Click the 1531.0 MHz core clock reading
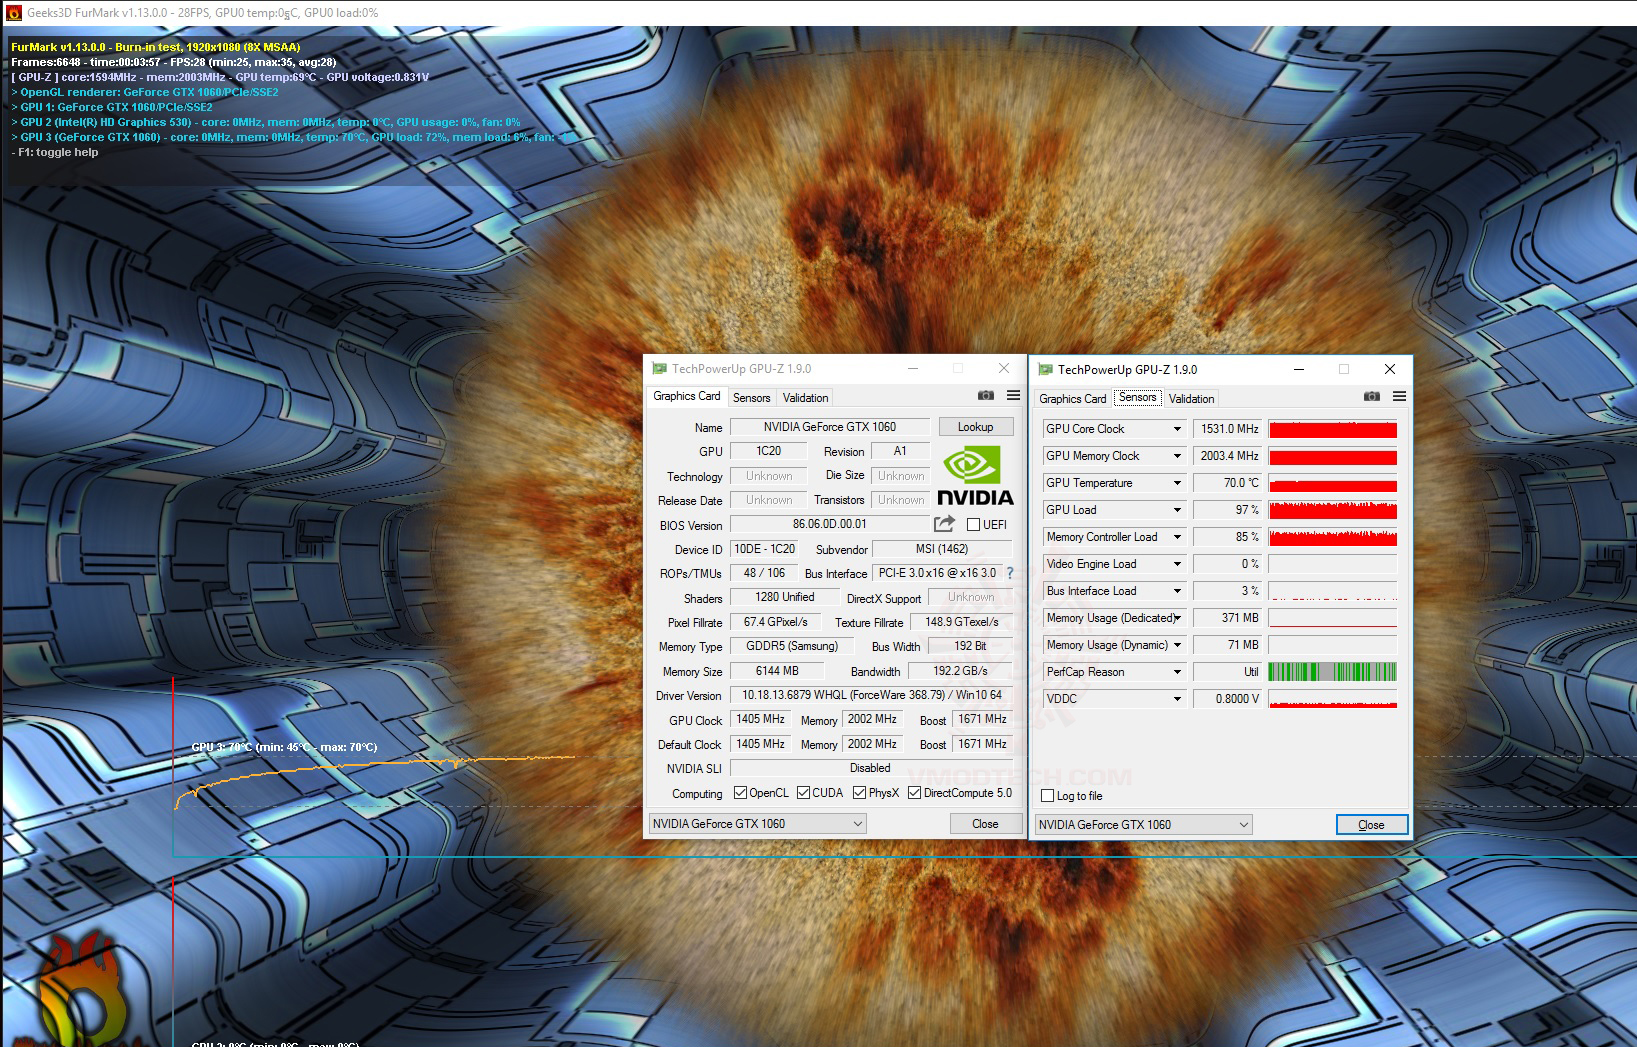 click(x=1229, y=429)
